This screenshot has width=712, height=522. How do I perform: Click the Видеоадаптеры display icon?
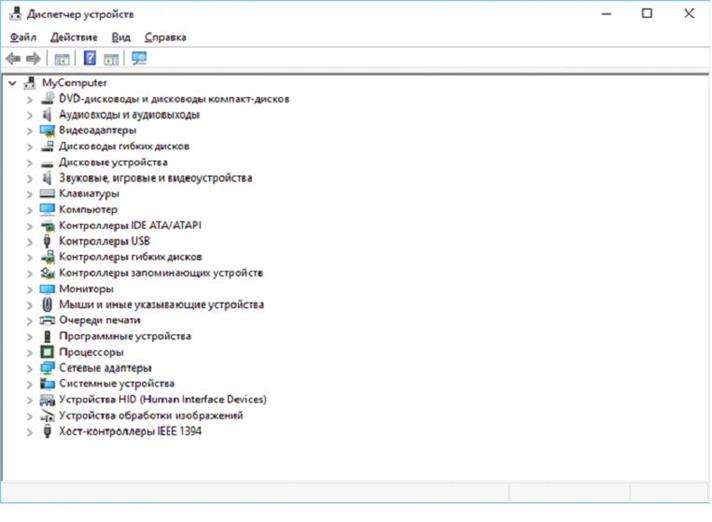tap(47, 130)
